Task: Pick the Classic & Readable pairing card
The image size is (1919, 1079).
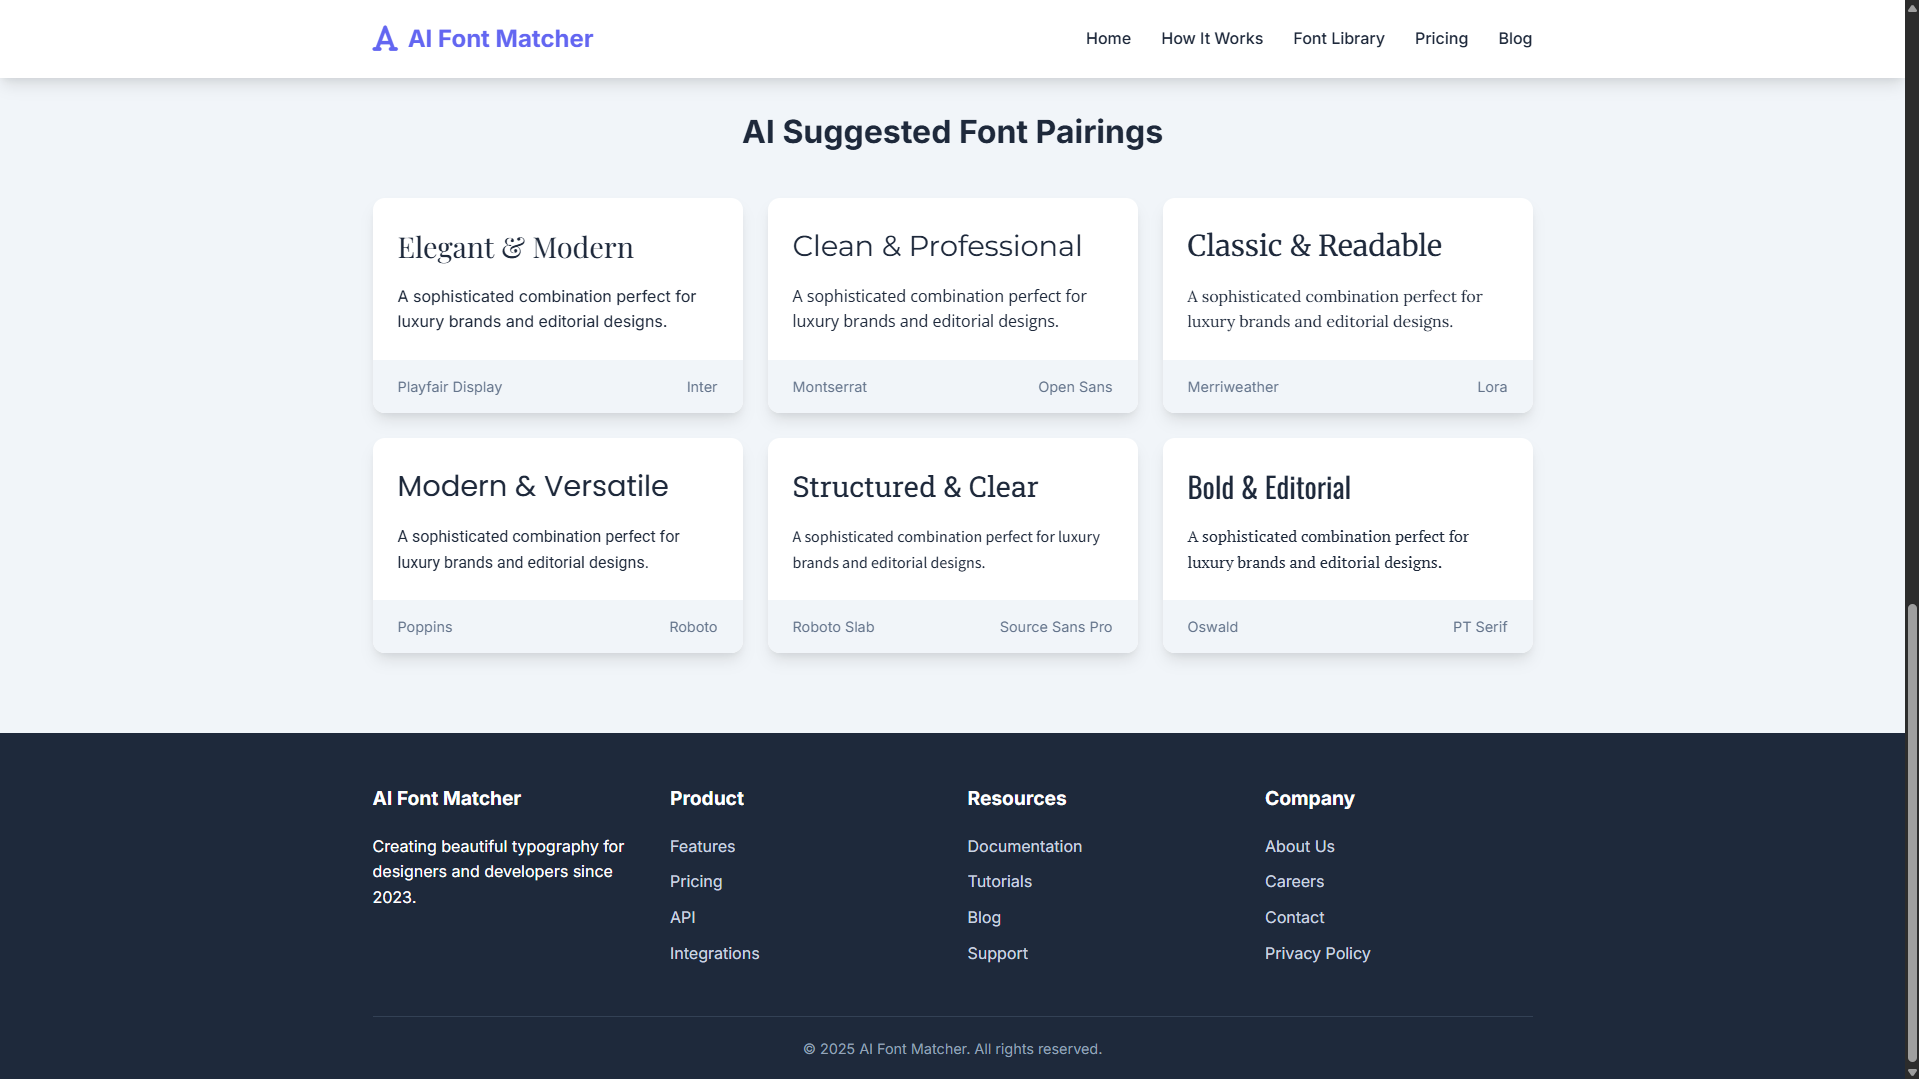Action: [1347, 305]
